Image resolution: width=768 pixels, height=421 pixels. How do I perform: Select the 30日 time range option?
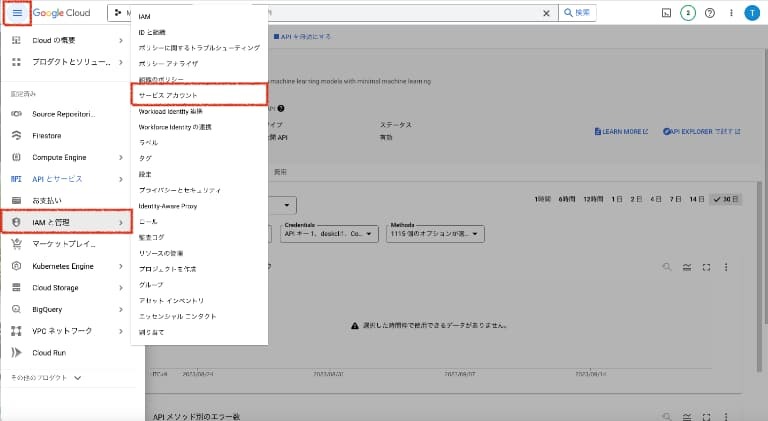click(x=725, y=200)
